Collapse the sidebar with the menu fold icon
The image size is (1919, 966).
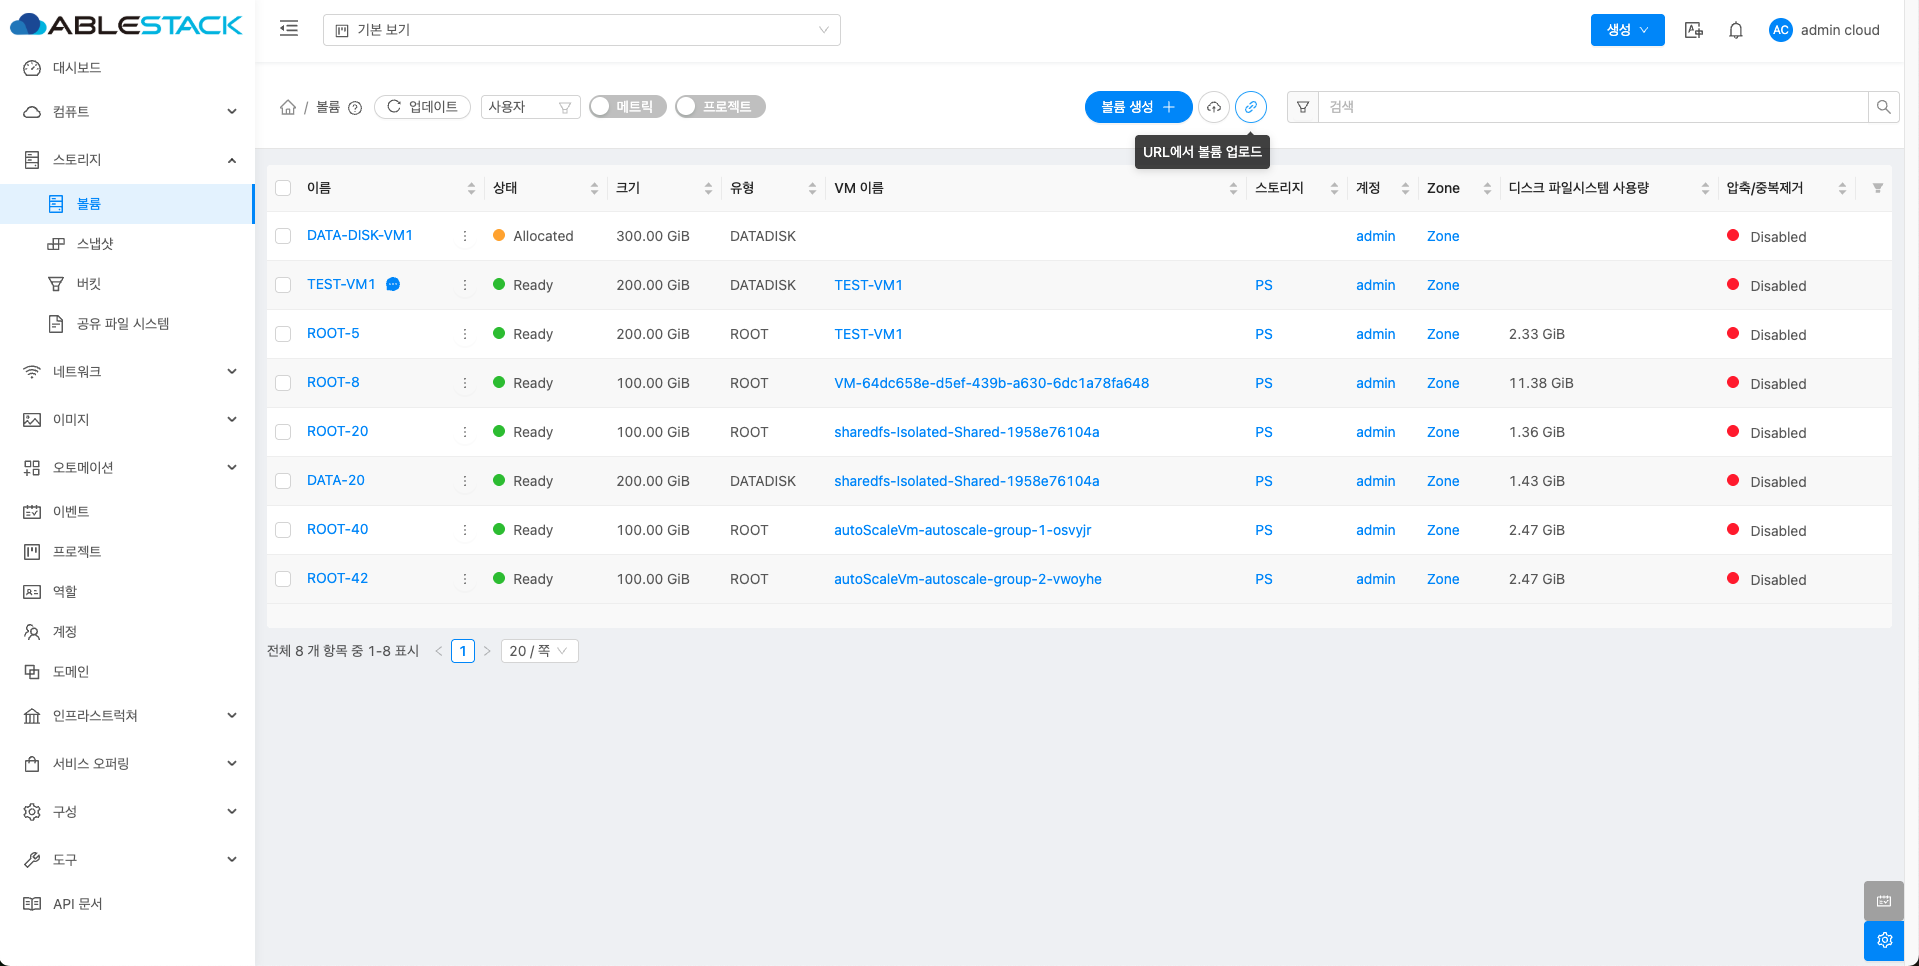tap(289, 29)
